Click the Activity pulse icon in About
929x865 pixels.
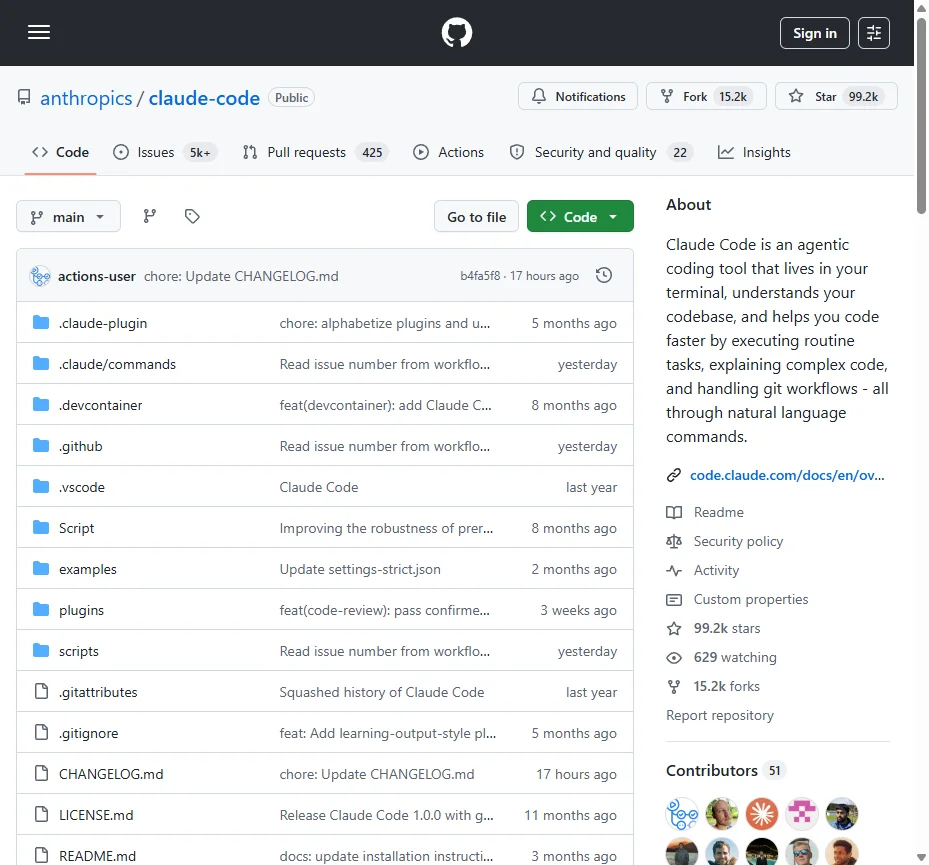point(675,570)
